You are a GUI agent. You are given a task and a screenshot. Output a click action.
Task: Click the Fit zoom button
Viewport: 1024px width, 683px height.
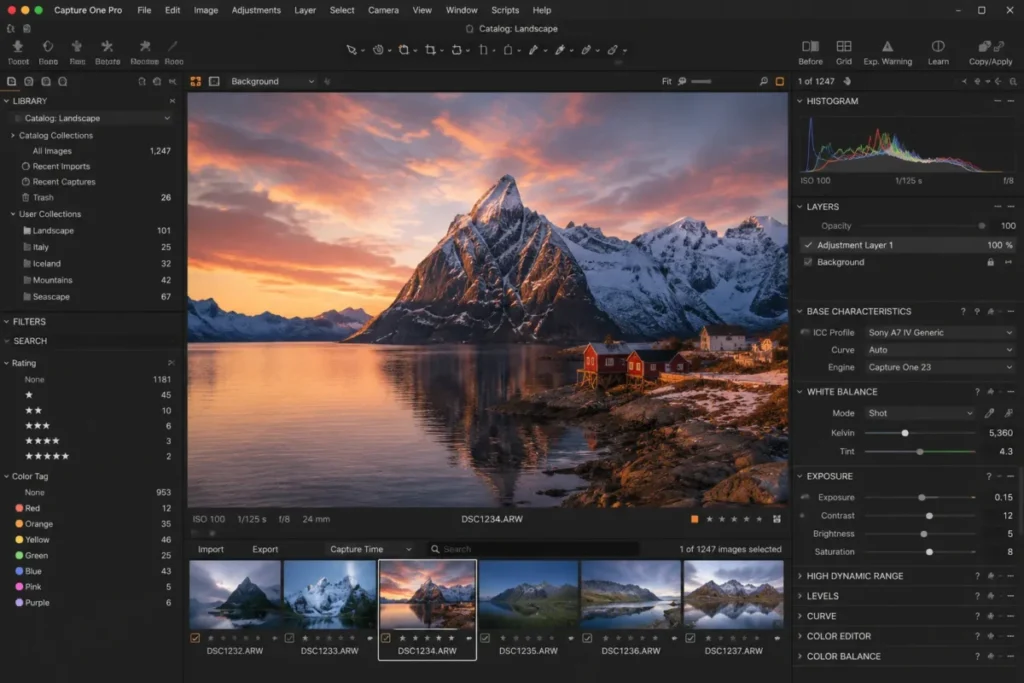point(666,82)
